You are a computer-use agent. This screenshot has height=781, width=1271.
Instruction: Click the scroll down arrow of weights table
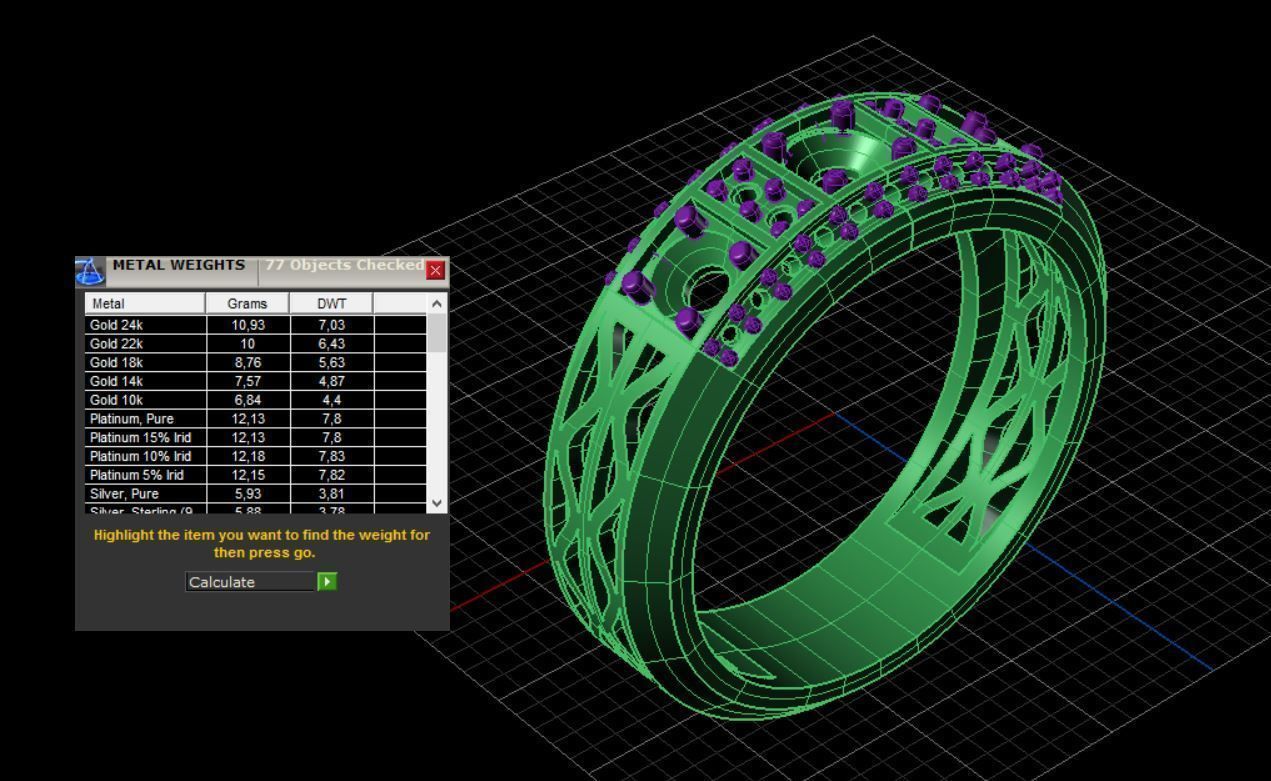pos(436,503)
